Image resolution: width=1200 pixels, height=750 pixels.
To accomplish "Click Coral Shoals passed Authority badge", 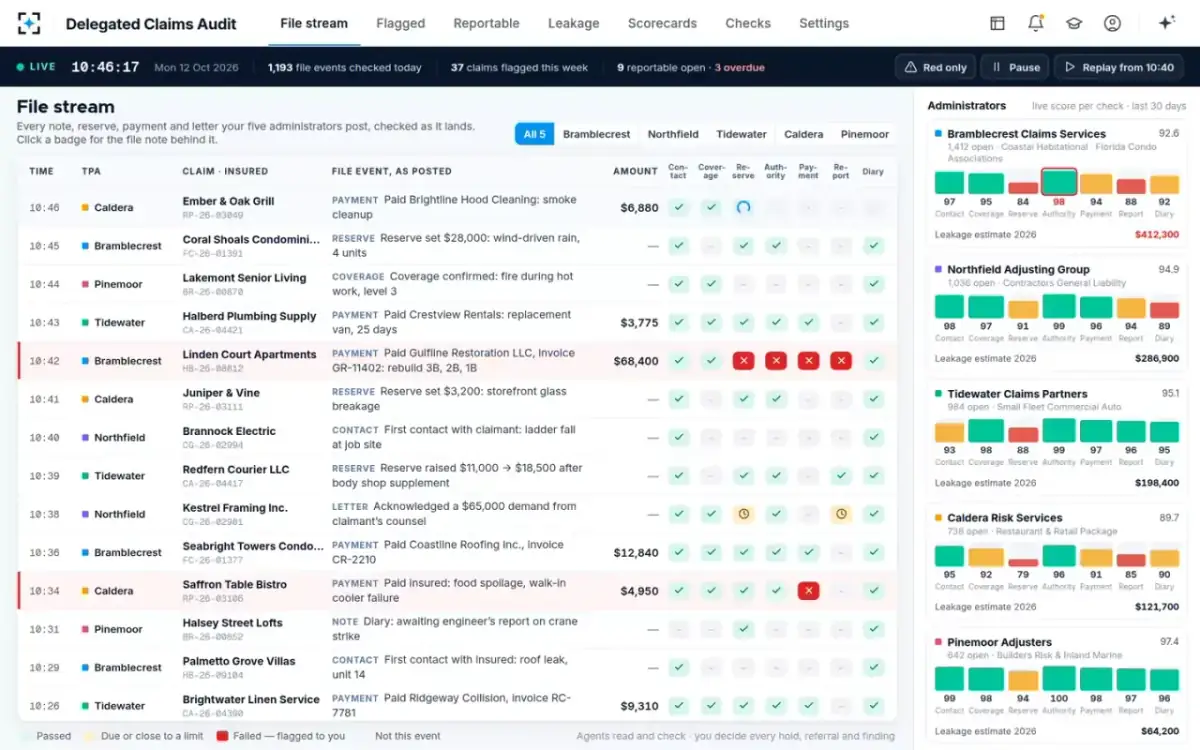I will tap(776, 246).
